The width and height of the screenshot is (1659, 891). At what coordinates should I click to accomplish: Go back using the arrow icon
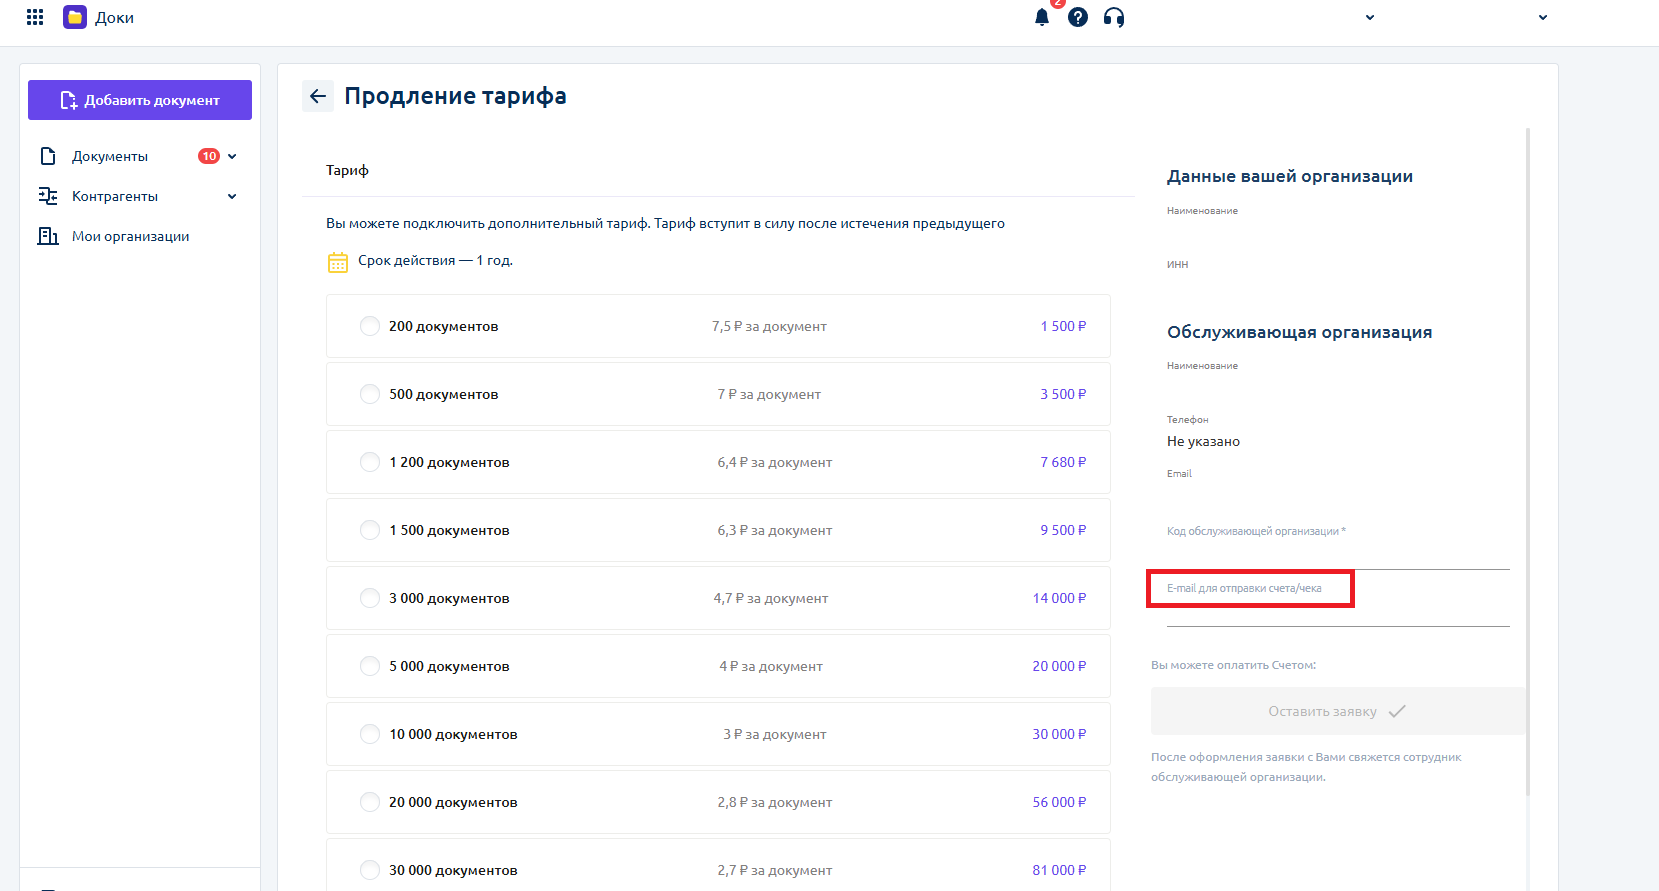[318, 96]
